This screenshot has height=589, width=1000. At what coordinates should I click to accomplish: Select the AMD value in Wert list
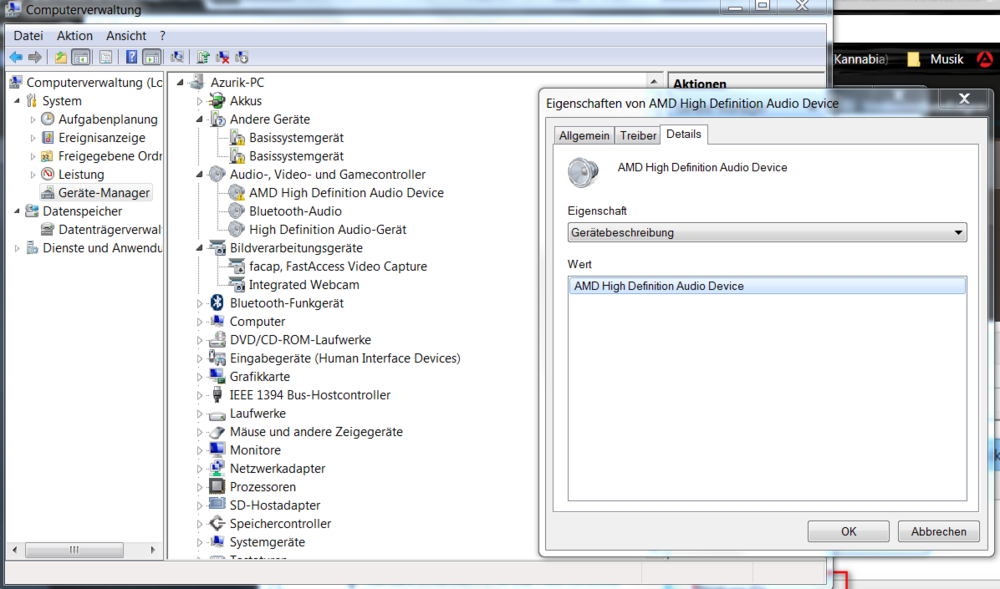tap(766, 286)
